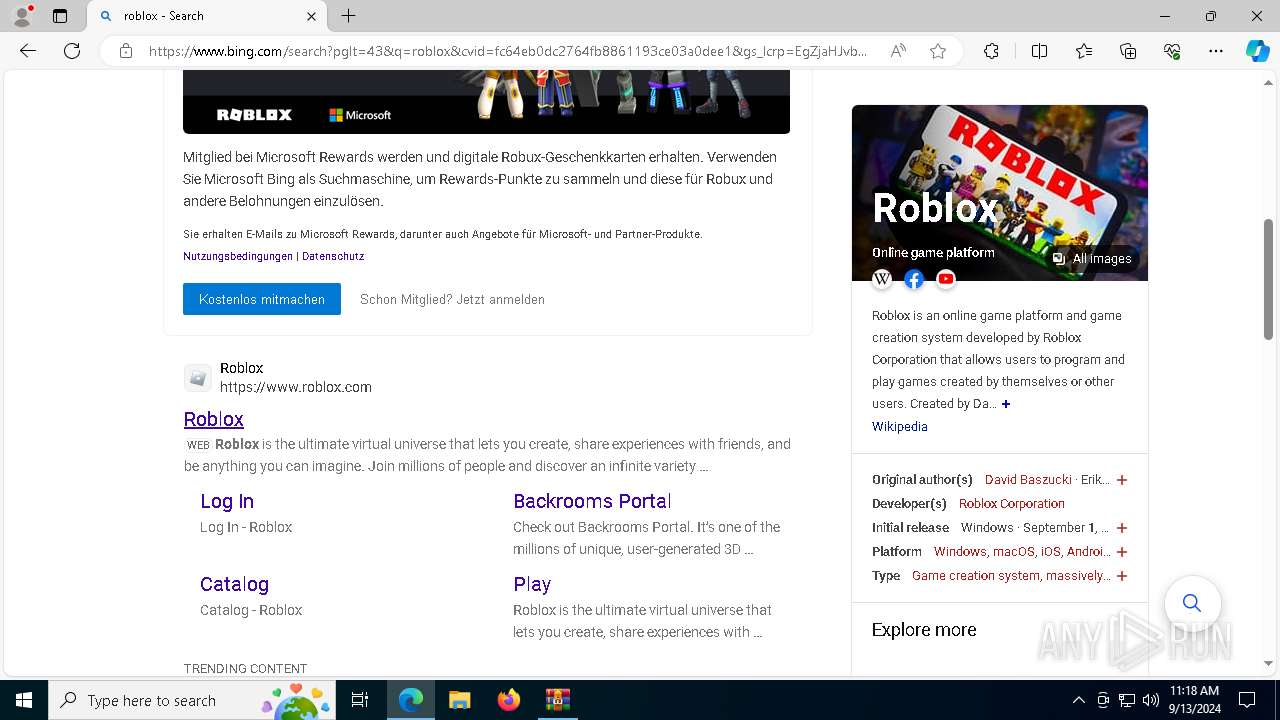Image resolution: width=1280 pixels, height=720 pixels.
Task: Open the Log In sitelink
Action: click(x=227, y=501)
